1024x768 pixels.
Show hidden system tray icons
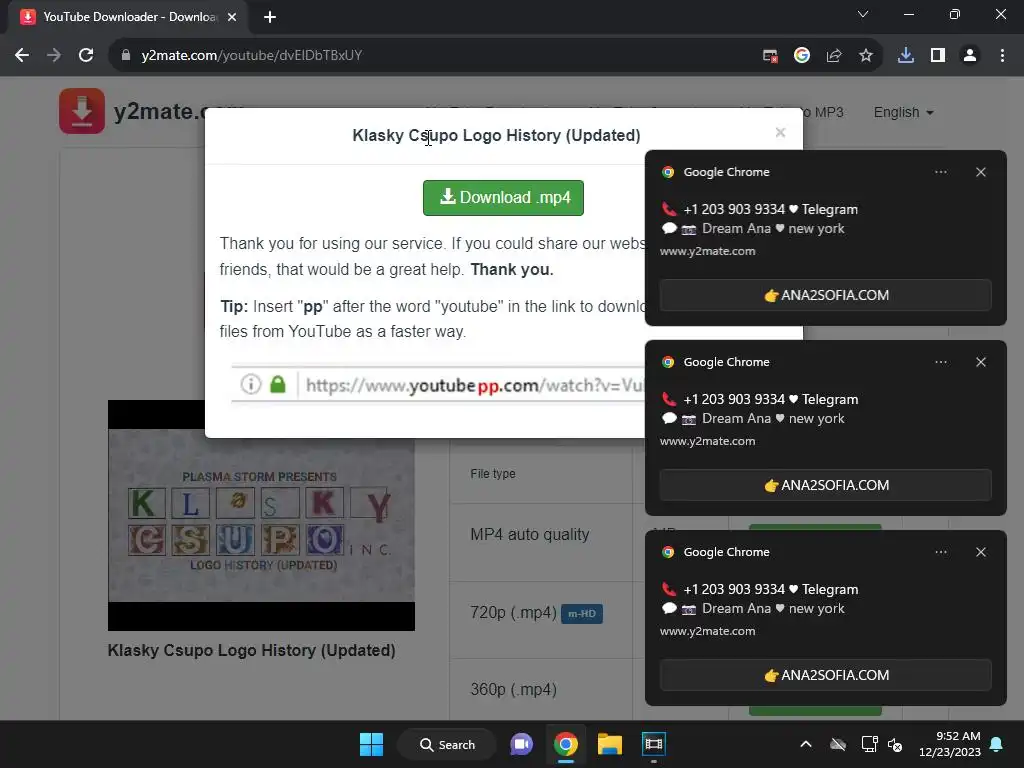point(806,744)
